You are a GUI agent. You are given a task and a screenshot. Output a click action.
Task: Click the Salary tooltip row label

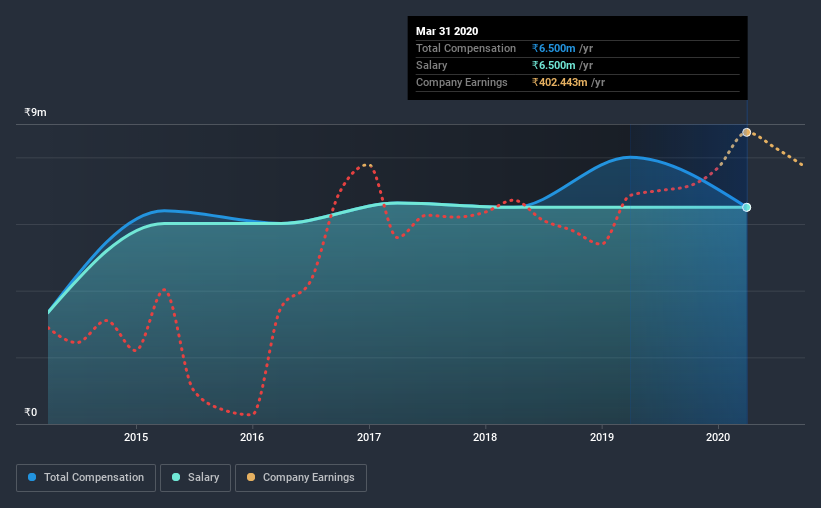point(431,65)
